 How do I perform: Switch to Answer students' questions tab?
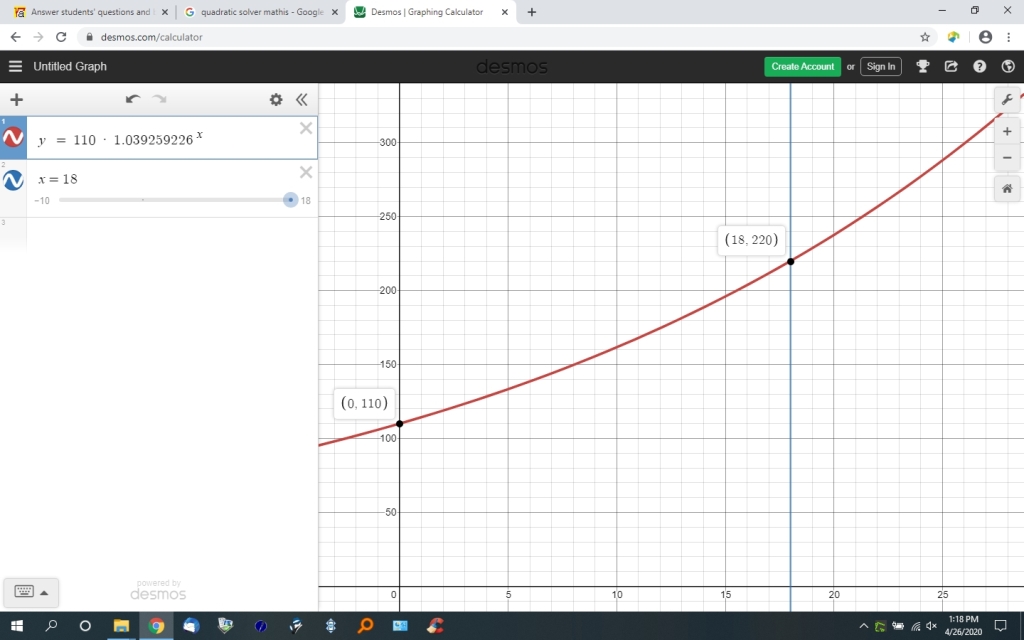pos(90,12)
